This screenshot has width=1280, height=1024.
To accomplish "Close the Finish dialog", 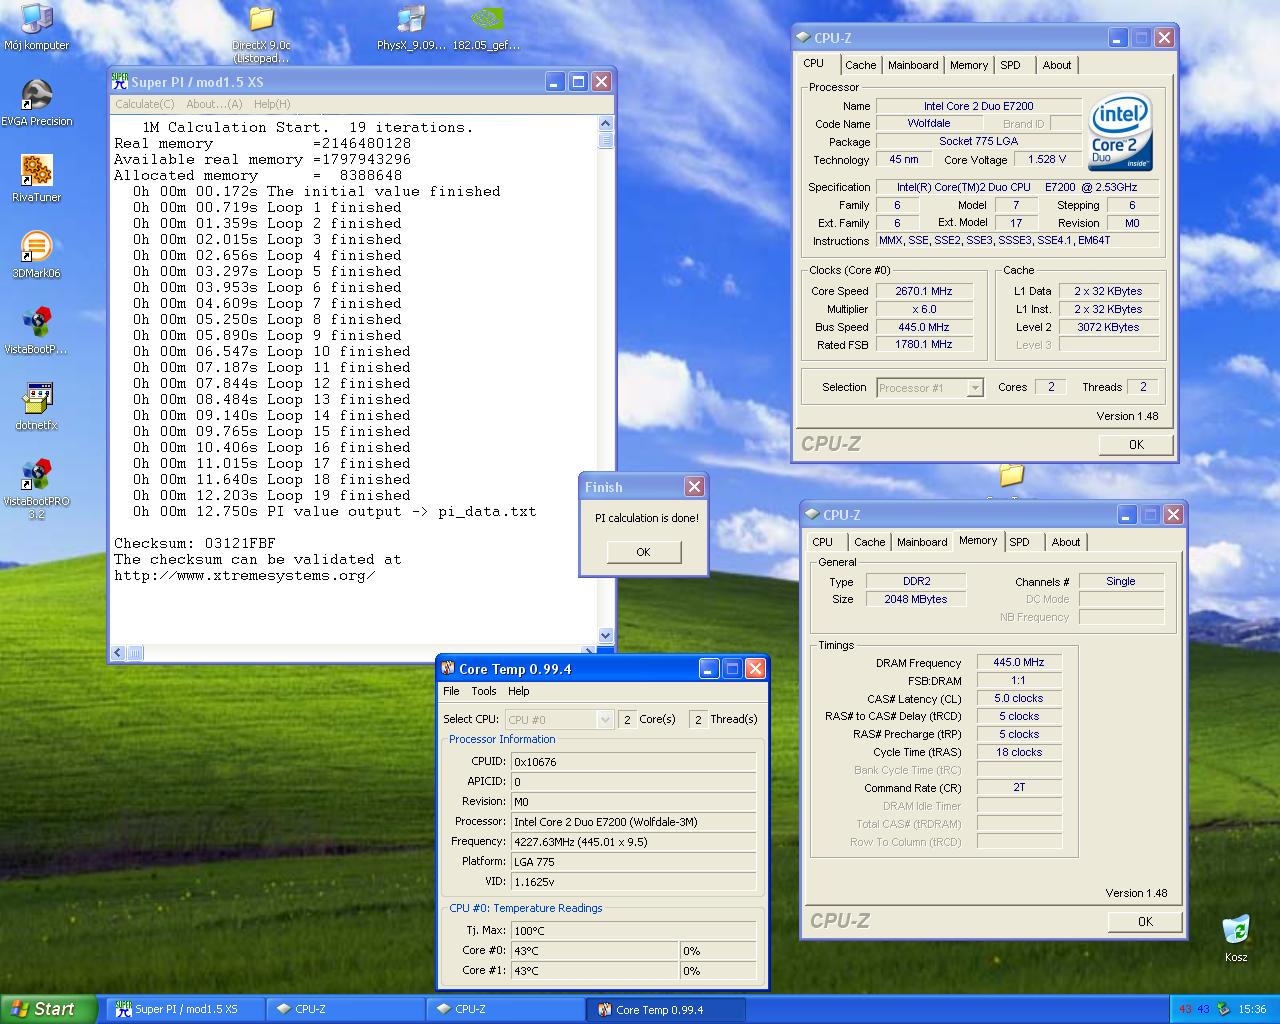I will (694, 486).
